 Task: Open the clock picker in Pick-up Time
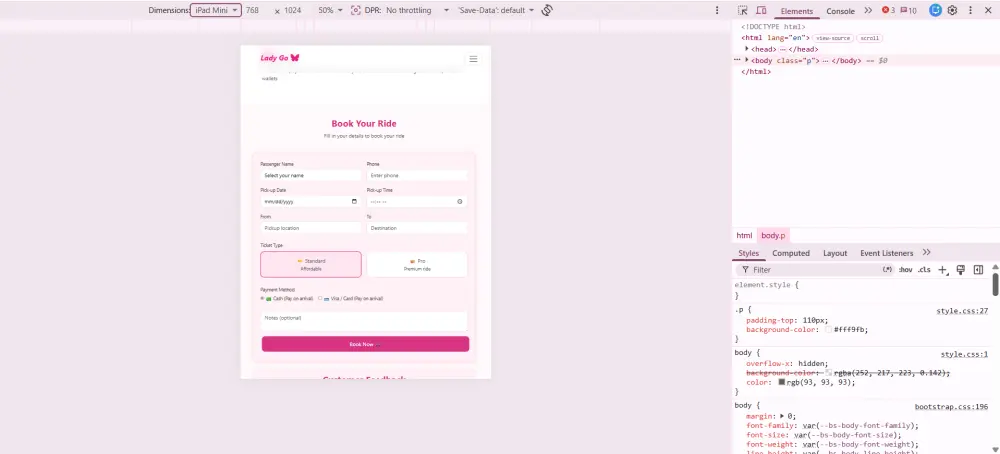point(460,201)
